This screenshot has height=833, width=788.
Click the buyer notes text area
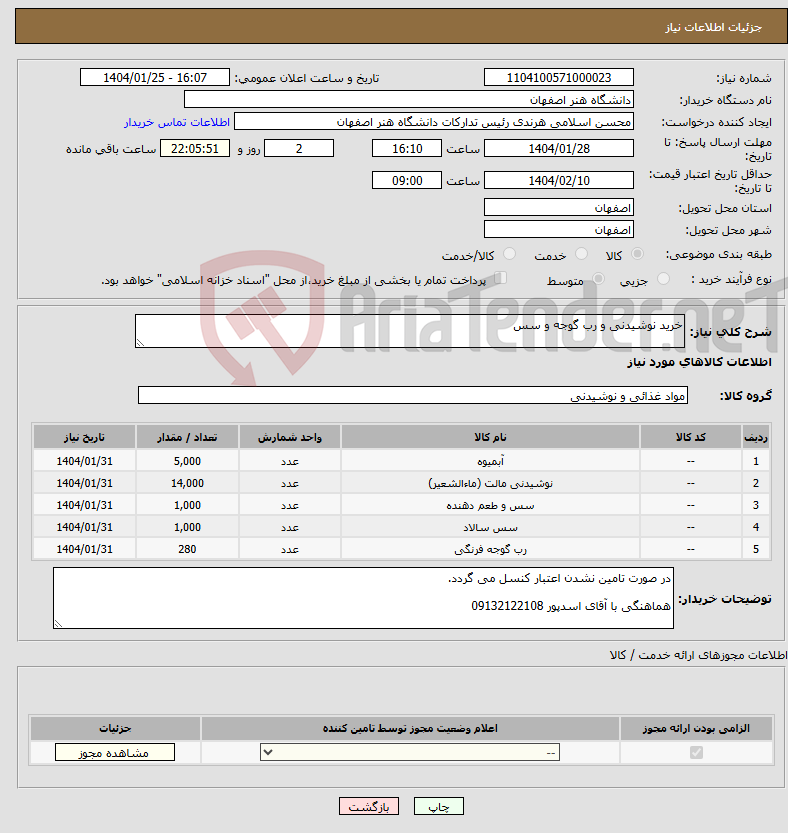coord(363,598)
